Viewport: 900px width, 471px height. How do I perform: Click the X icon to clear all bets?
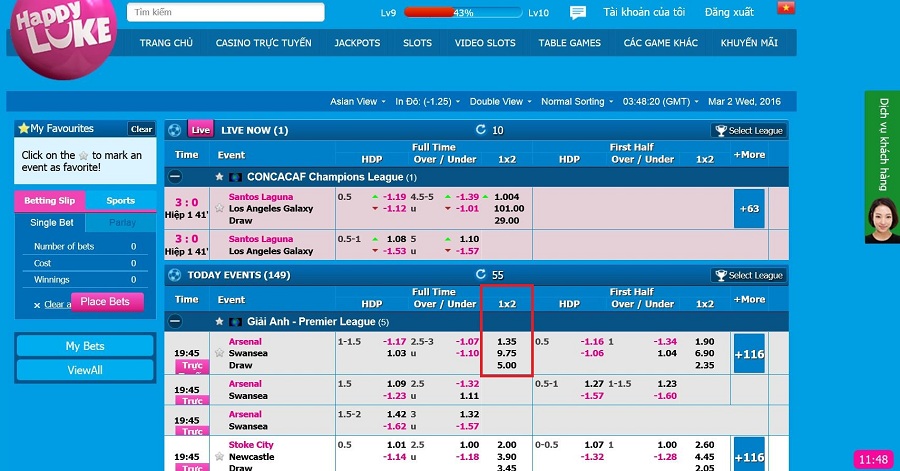[37, 304]
